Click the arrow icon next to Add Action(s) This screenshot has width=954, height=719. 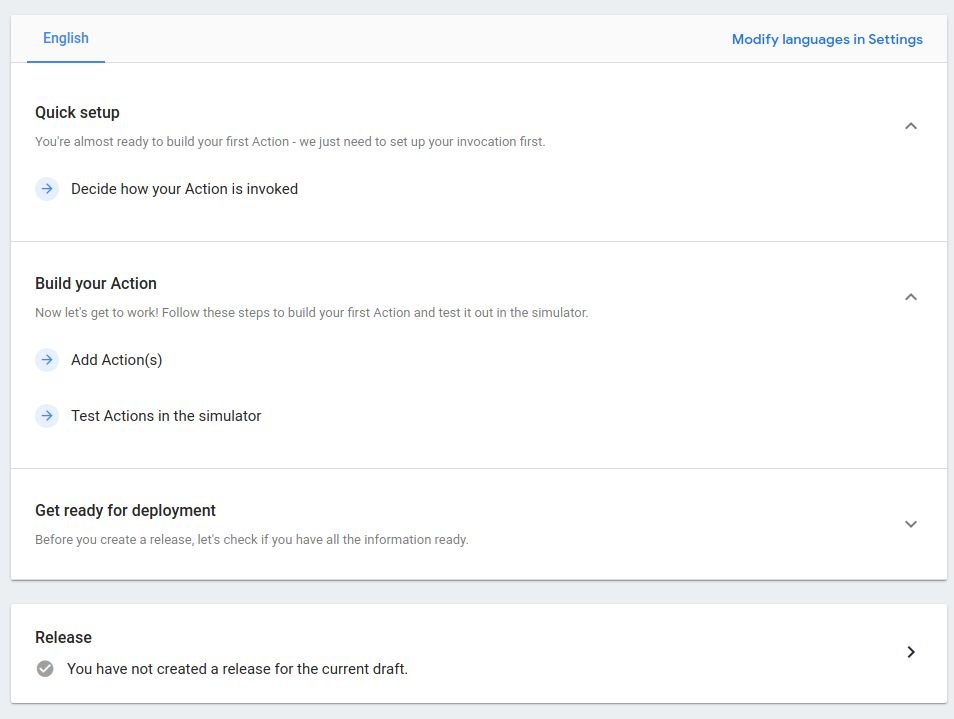click(x=47, y=360)
